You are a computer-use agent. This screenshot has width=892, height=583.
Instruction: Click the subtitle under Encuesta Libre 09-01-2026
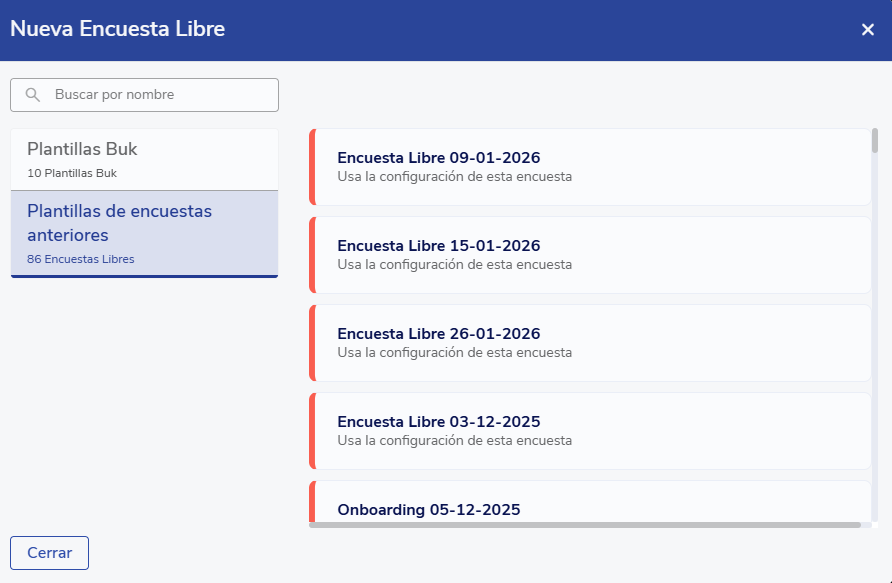[x=455, y=177]
